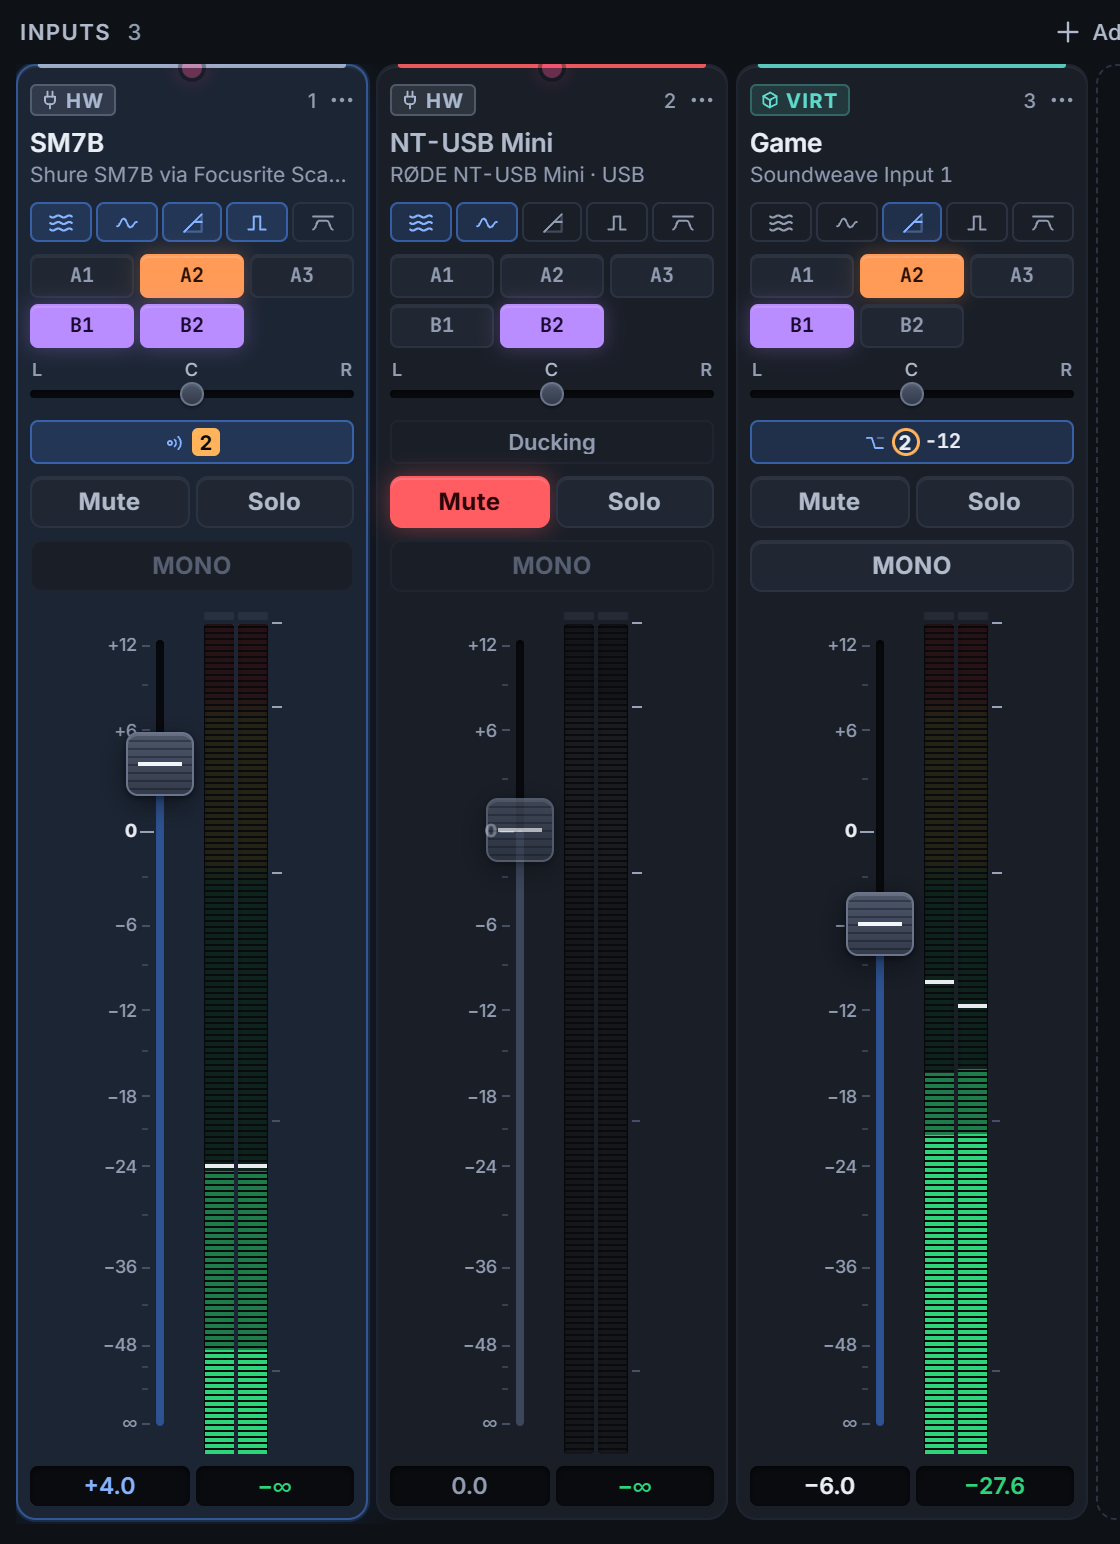Toggle EQ curve icon on Game strip
This screenshot has width=1120, height=1544.
point(847,222)
